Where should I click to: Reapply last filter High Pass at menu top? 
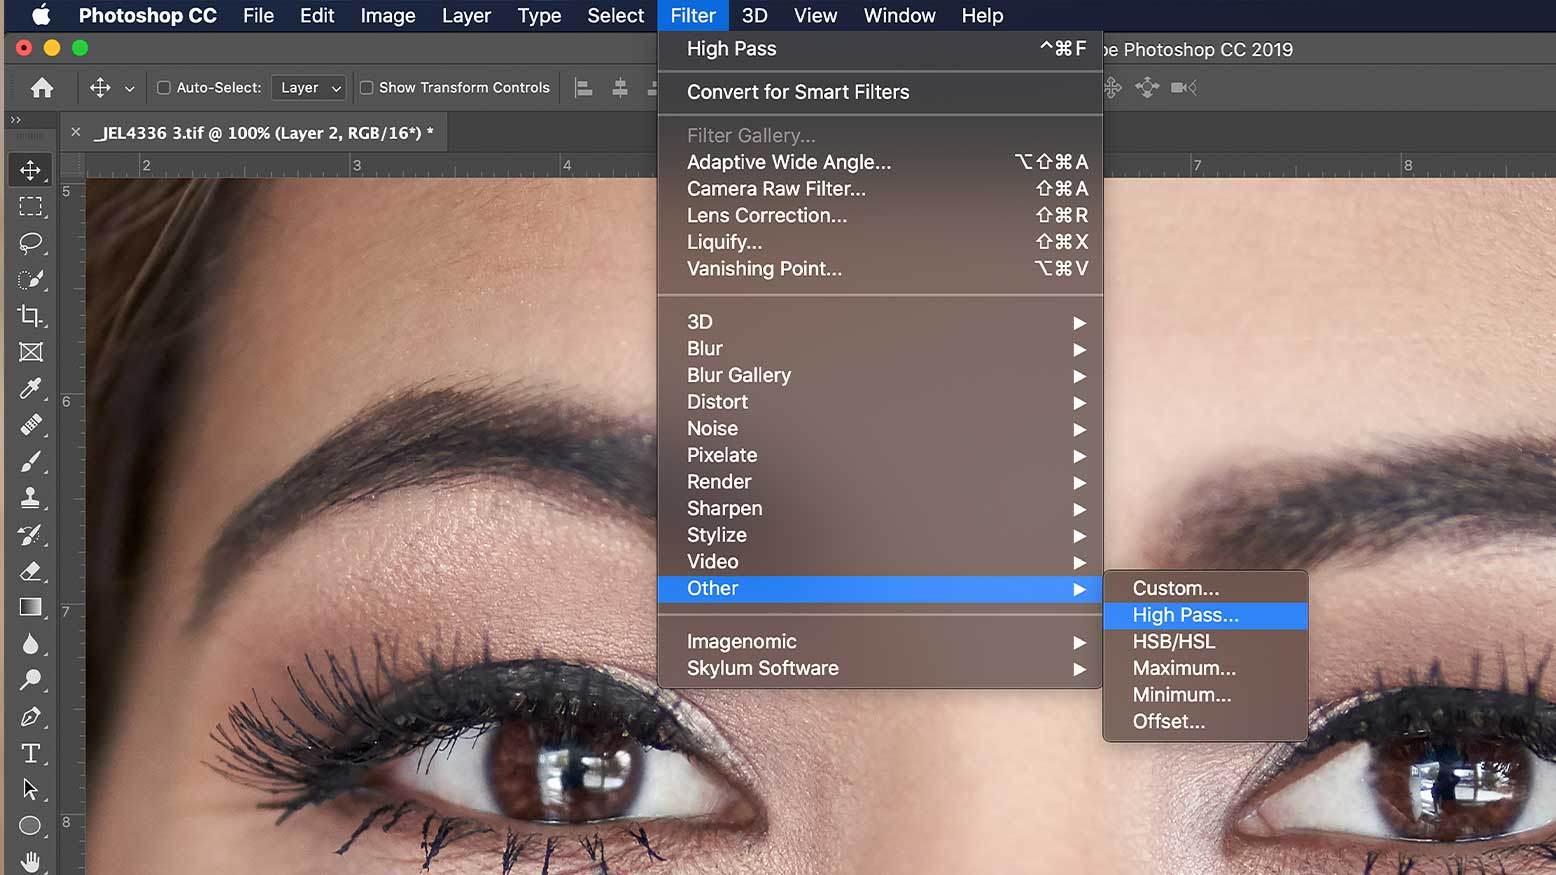tap(880, 49)
